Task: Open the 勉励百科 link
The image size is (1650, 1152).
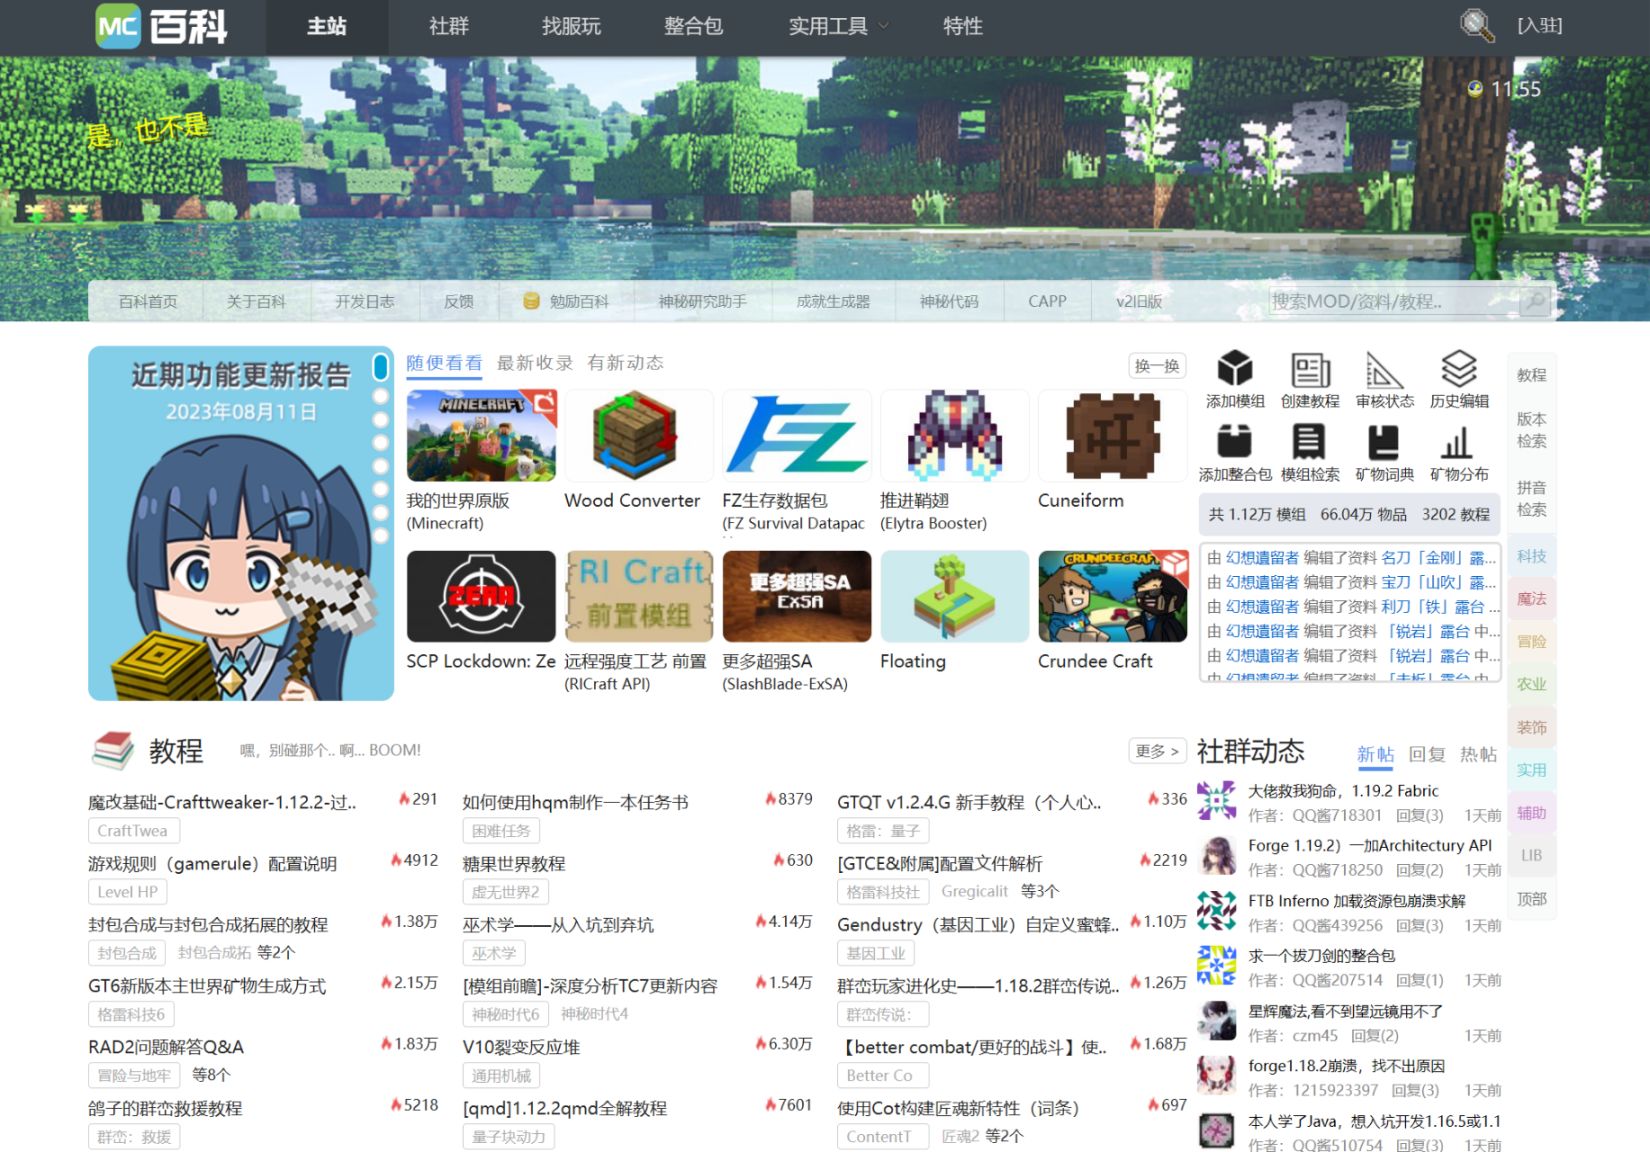Action: coord(566,301)
